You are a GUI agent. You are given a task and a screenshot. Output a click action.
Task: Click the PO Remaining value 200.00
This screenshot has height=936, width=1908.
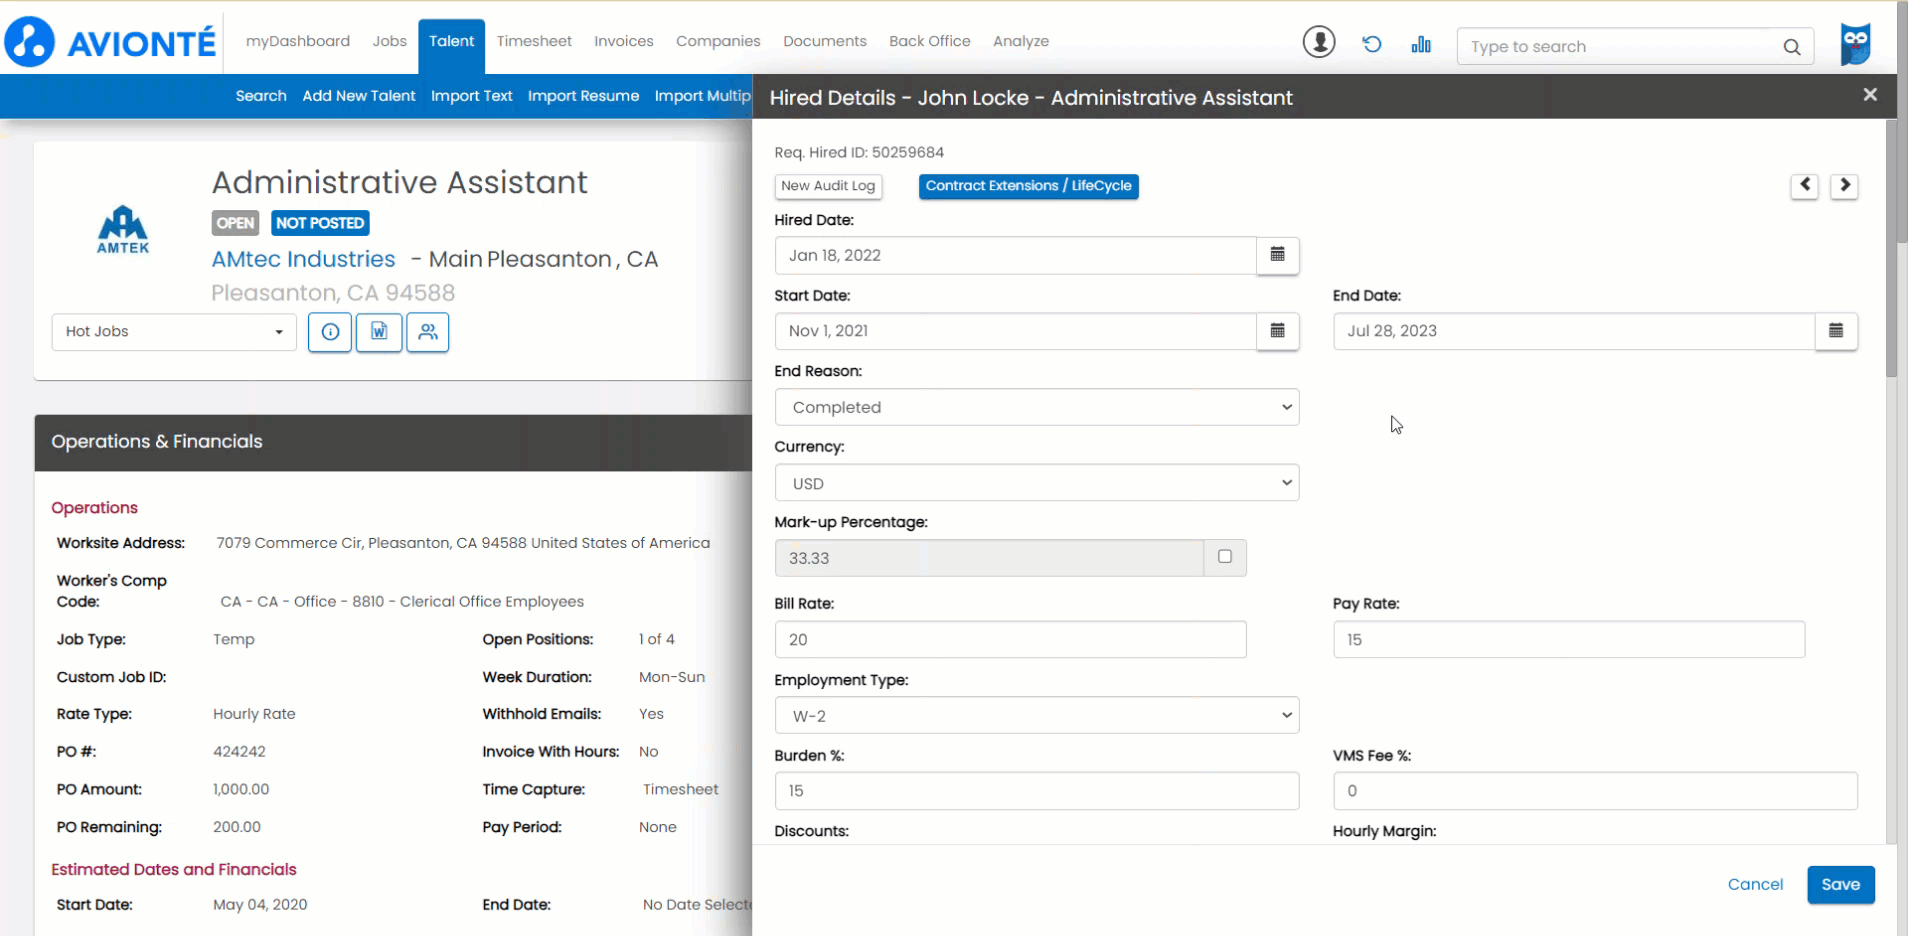[x=237, y=827]
